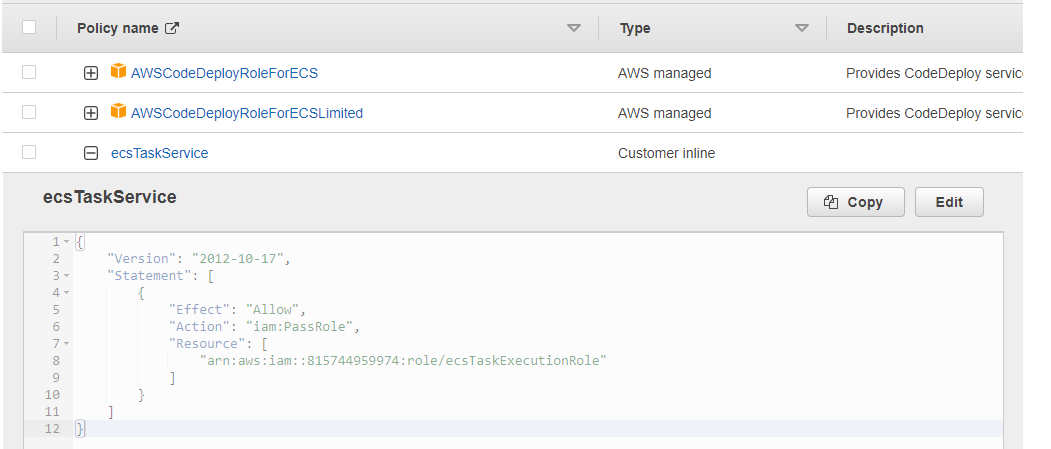Tick the AWSCodeDeployRoleForECSLimited row checkbox
The height and width of the screenshot is (449, 1051).
coord(29,112)
